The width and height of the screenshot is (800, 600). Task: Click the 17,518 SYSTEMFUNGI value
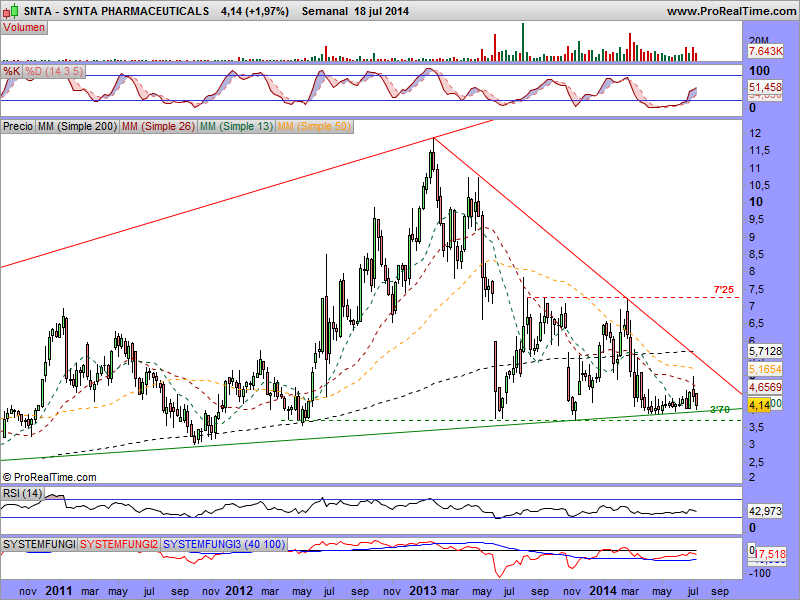click(x=769, y=554)
